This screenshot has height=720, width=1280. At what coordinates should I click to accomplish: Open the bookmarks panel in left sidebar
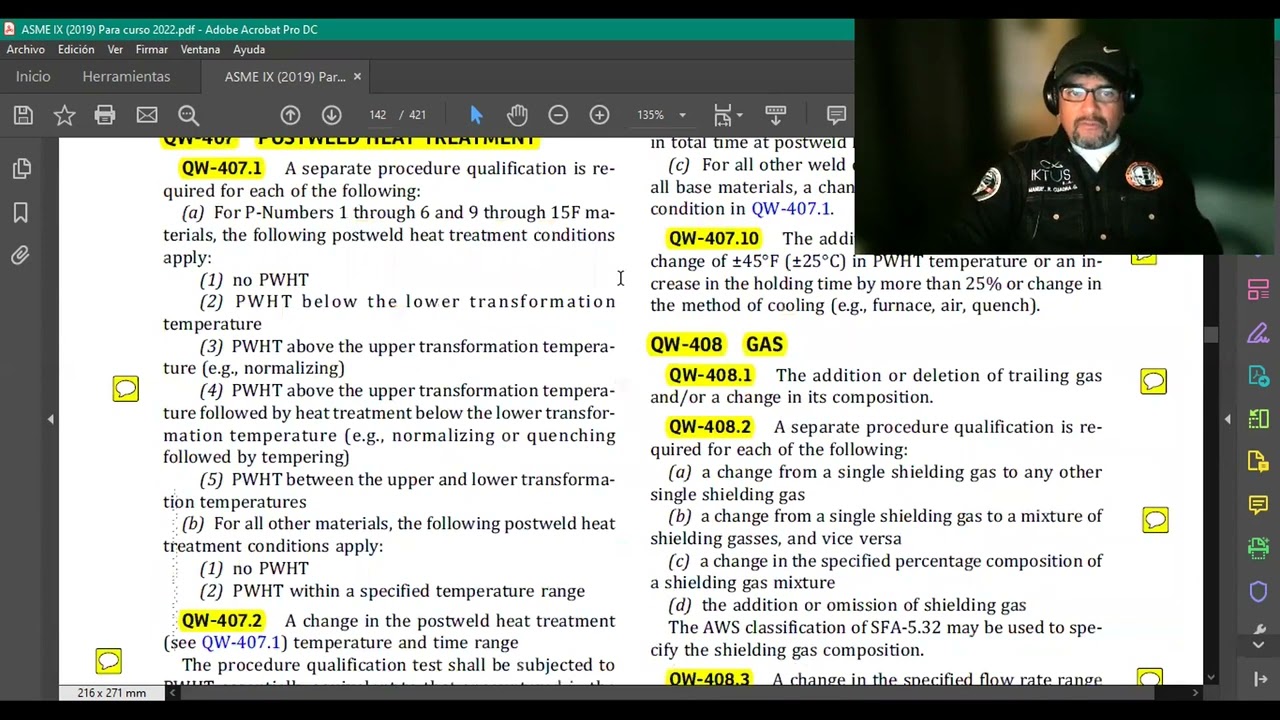(x=21, y=212)
